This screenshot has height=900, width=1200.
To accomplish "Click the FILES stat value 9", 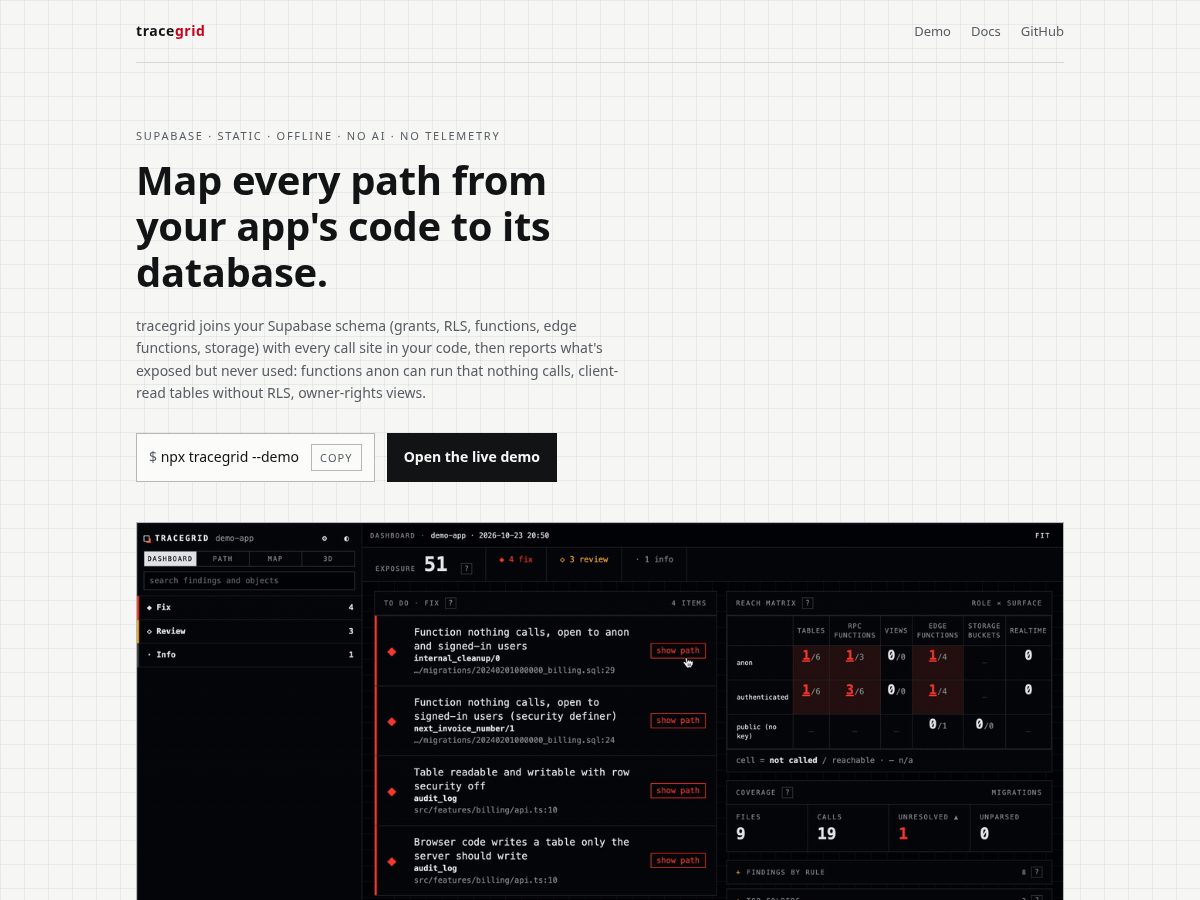I will point(741,833).
